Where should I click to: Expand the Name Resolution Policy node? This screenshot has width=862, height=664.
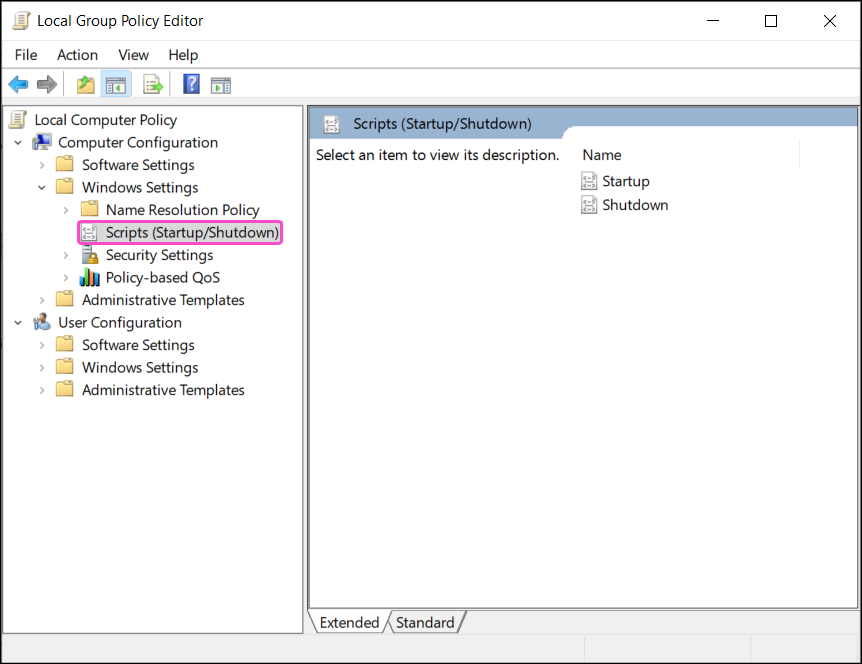[66, 209]
